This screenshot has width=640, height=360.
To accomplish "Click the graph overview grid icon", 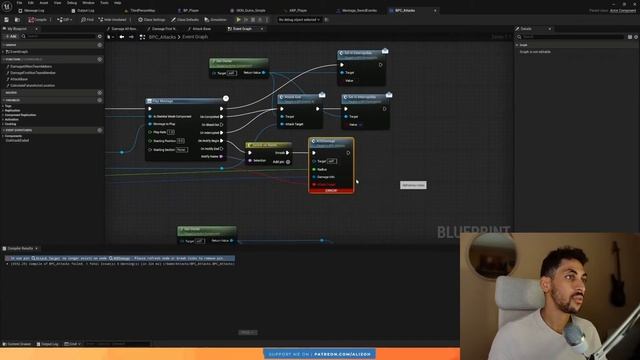I will (142, 37).
